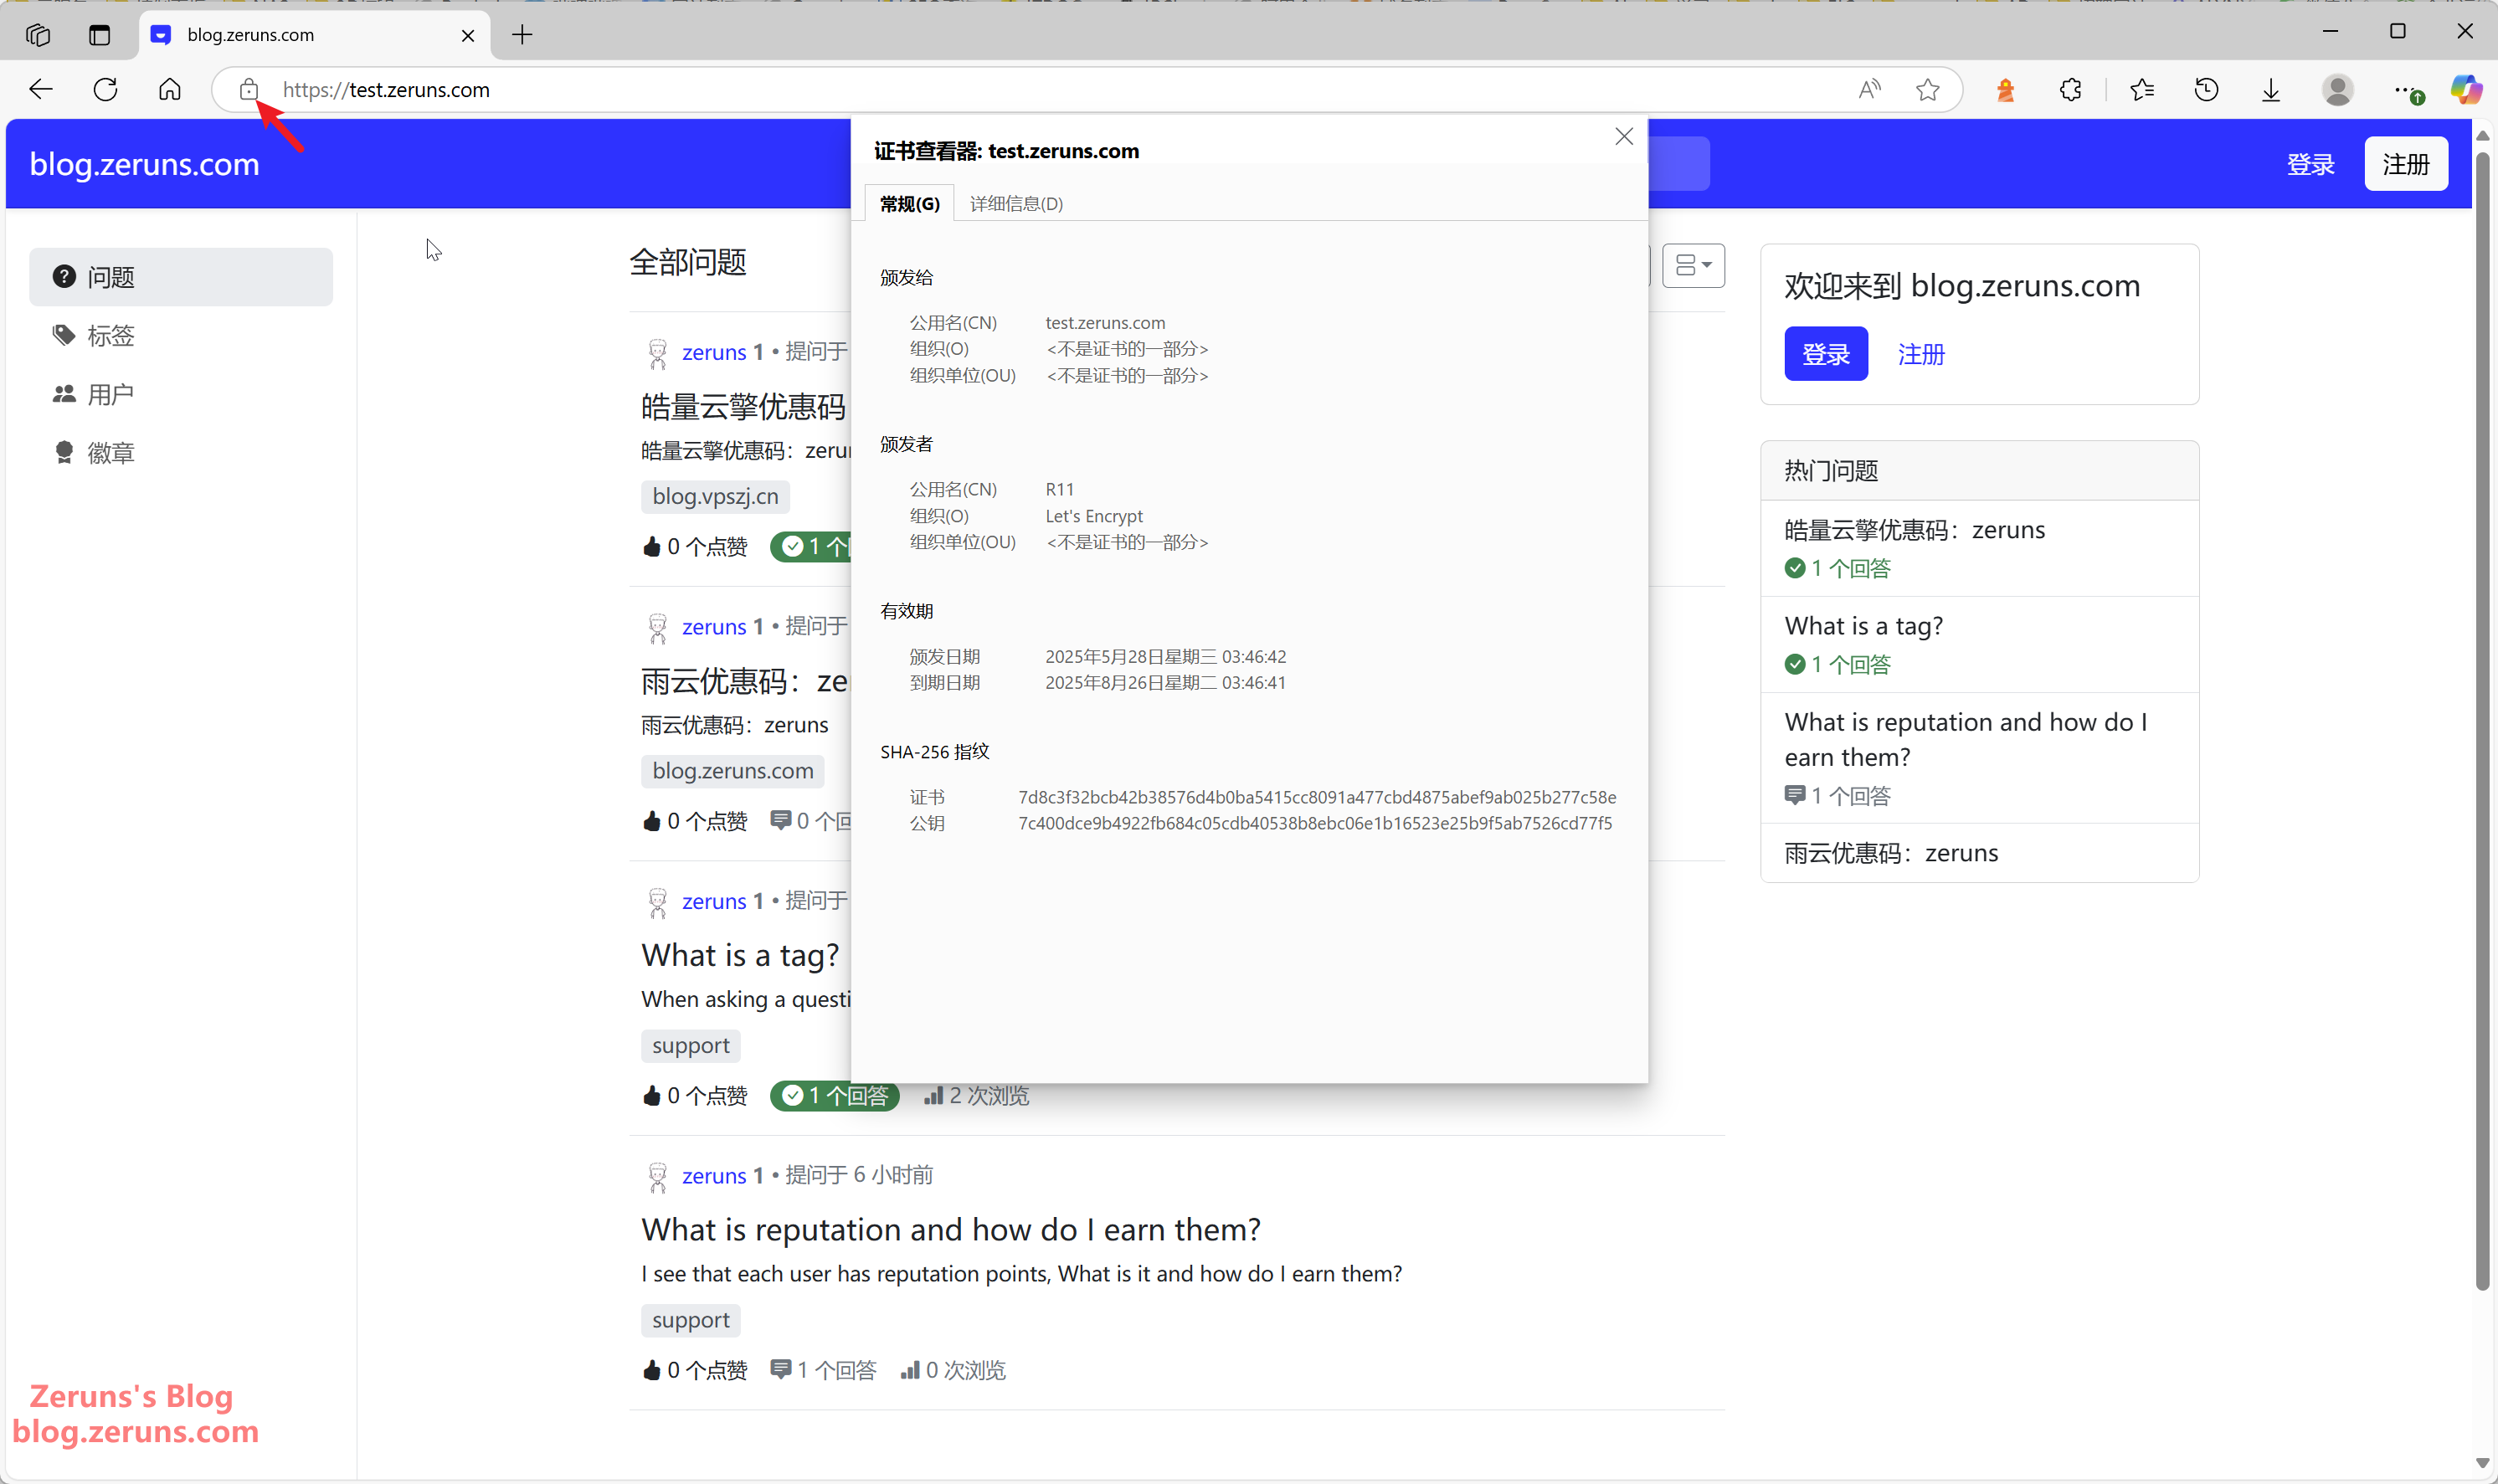Click the expiry date 2025年8月26日
Screen dimensions: 2498x1484
tap(1165, 683)
